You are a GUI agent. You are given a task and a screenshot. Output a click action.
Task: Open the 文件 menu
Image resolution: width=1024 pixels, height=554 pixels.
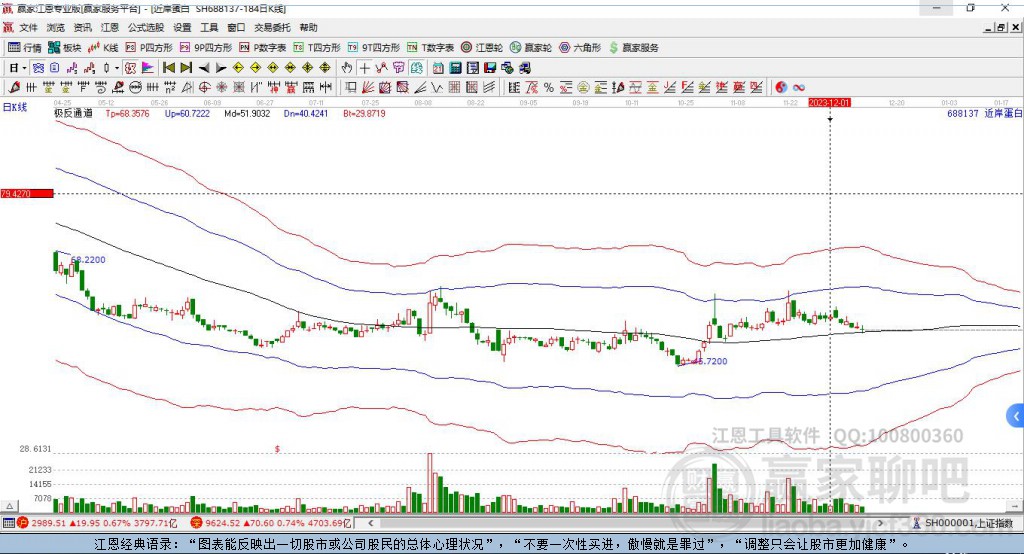tap(29, 27)
